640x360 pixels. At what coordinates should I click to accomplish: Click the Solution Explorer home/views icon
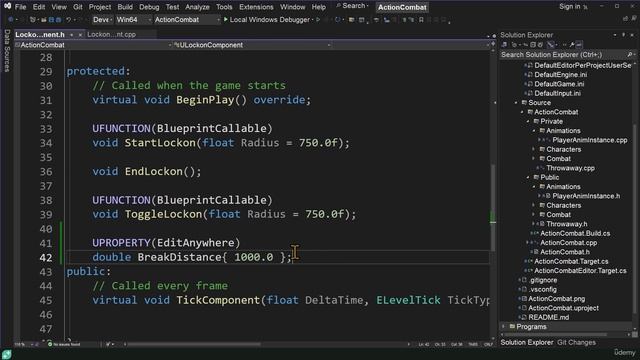click(x=504, y=44)
